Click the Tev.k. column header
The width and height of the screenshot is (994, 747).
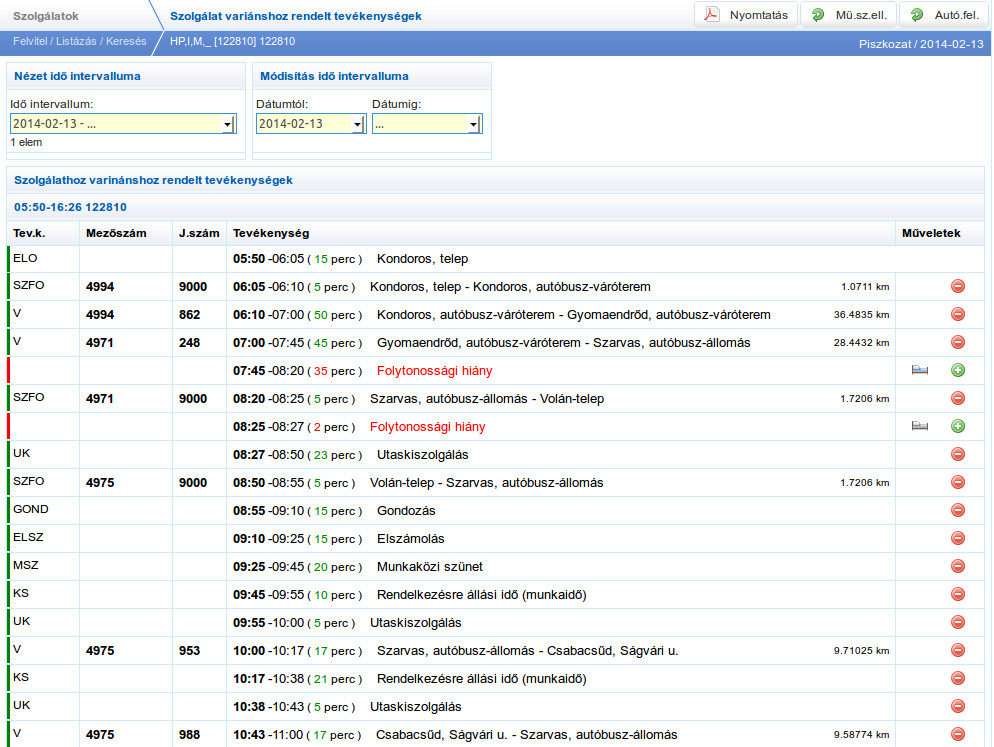point(29,233)
